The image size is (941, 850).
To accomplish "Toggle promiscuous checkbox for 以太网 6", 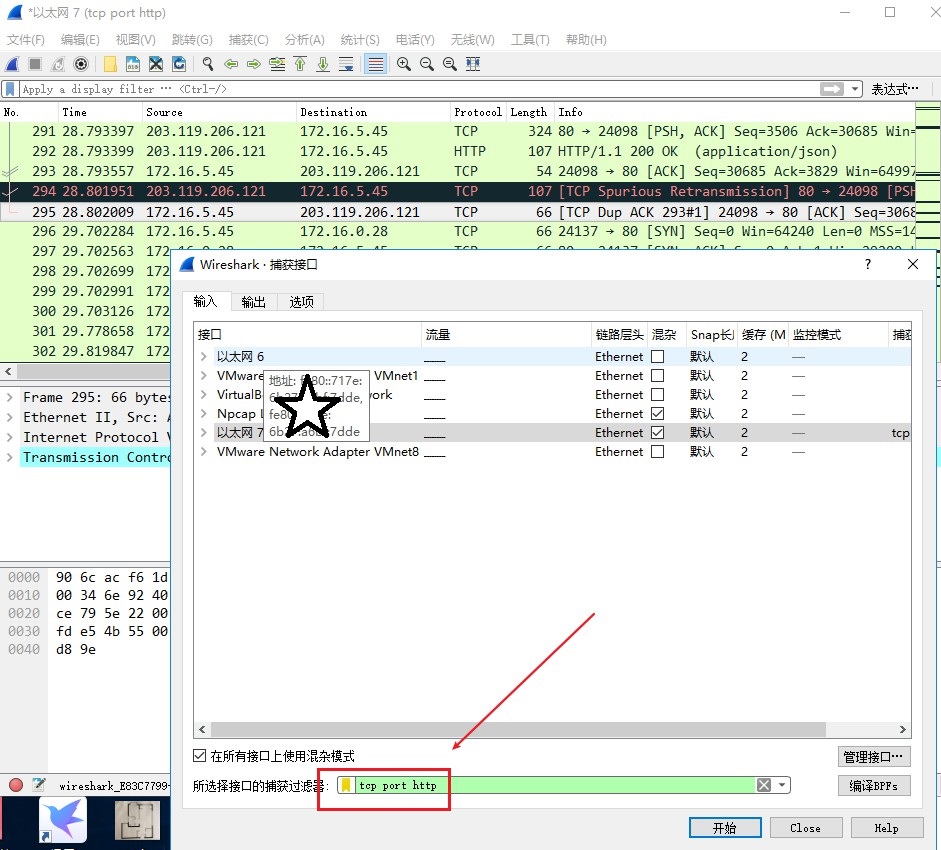I will (658, 357).
